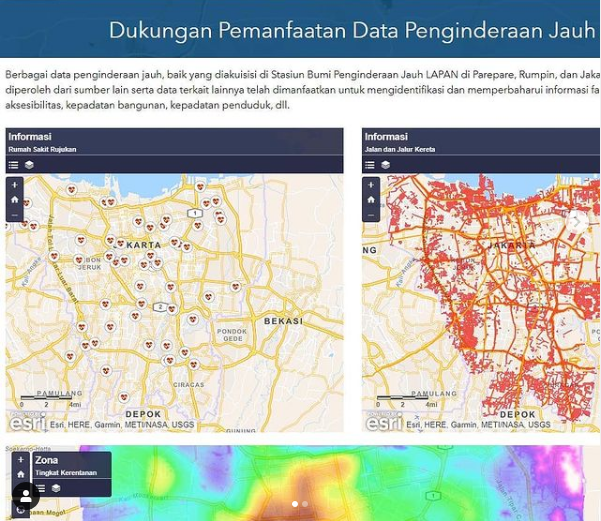Click the DEPOK label on the hospital map
Viewport: 601px width, 521px height.
143,414
